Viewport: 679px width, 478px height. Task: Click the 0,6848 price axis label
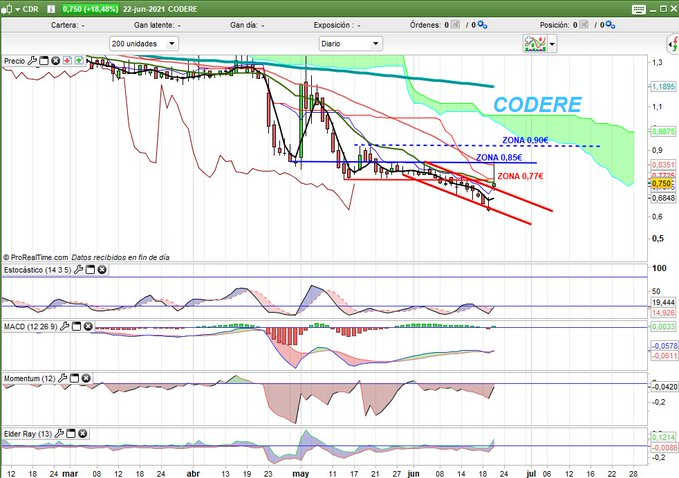tap(663, 198)
